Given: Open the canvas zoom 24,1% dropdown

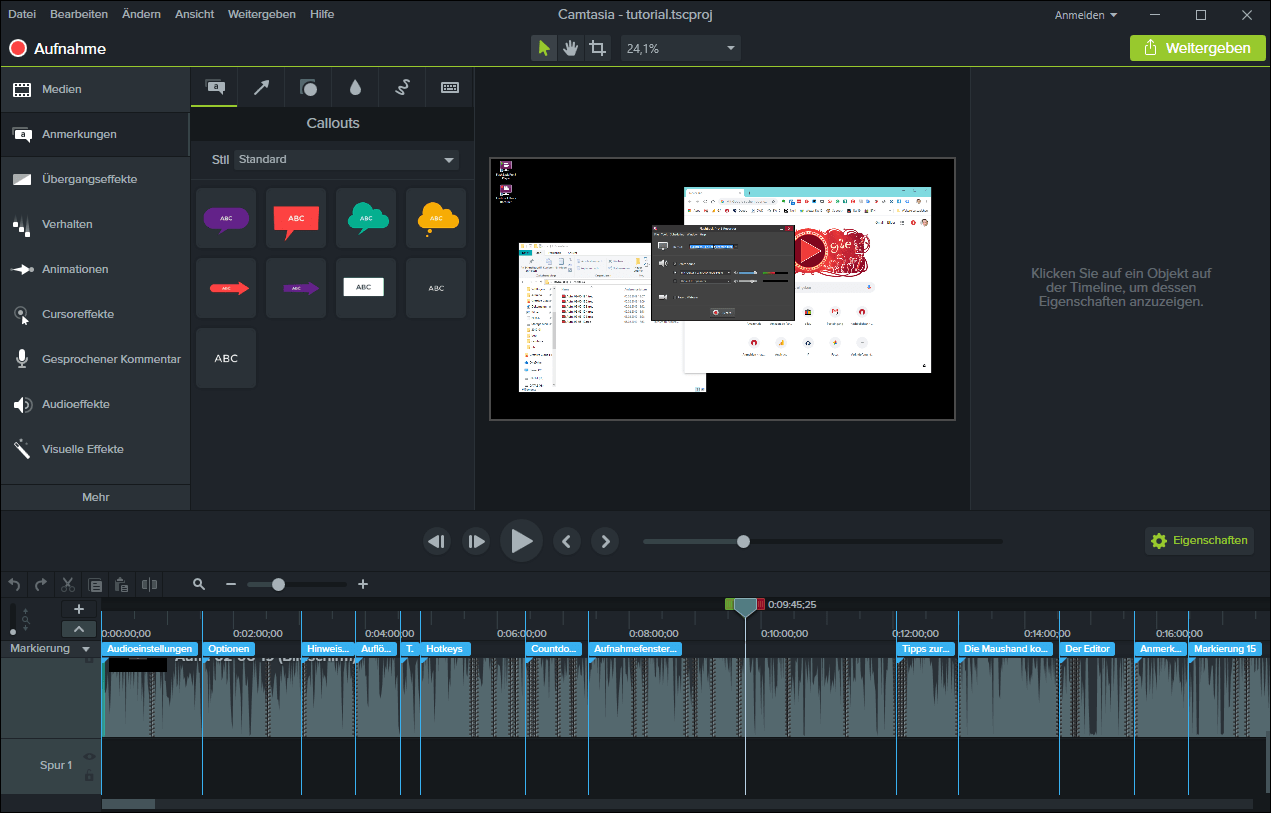Looking at the screenshot, I should (x=680, y=48).
